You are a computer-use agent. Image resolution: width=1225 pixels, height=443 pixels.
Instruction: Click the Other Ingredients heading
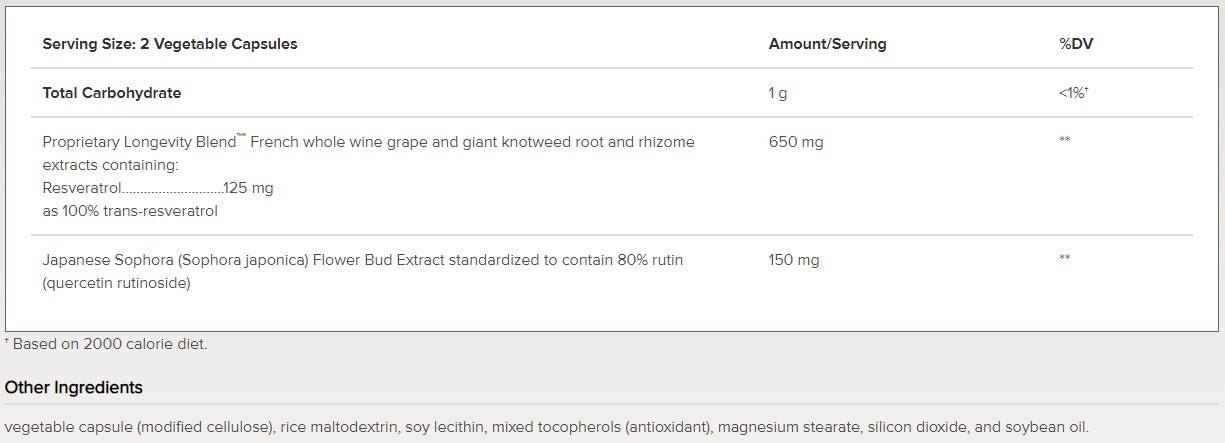[74, 387]
